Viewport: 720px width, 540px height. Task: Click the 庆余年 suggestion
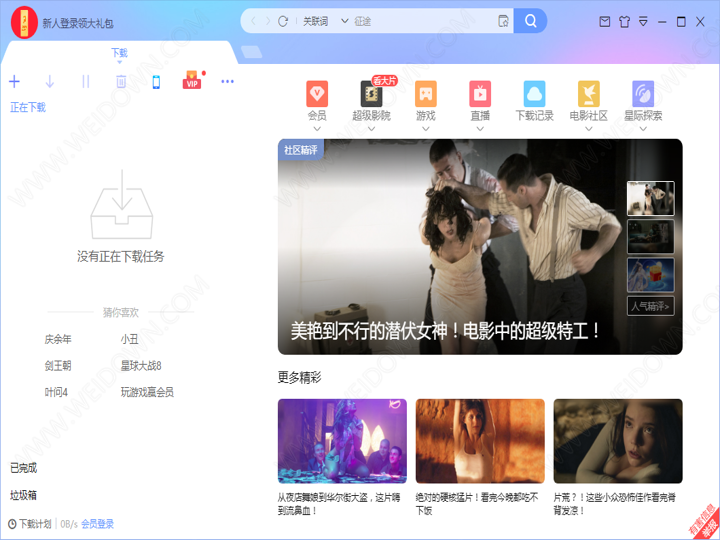click(58, 339)
